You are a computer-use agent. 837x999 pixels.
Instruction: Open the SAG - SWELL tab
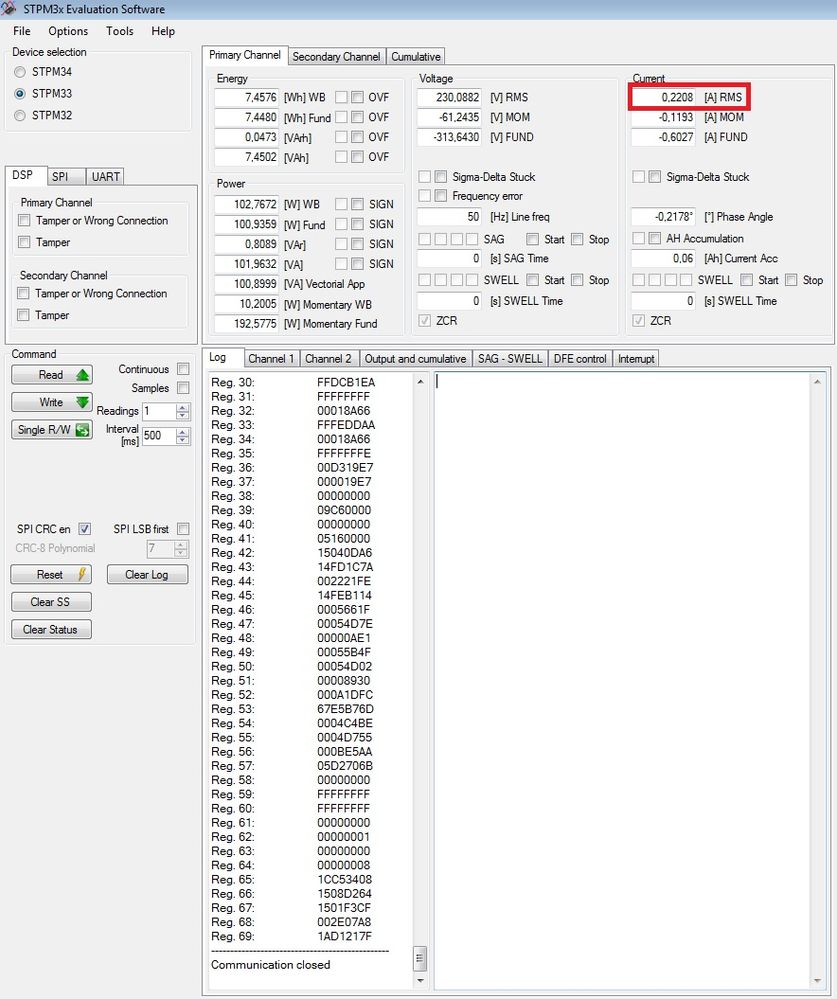[510, 359]
